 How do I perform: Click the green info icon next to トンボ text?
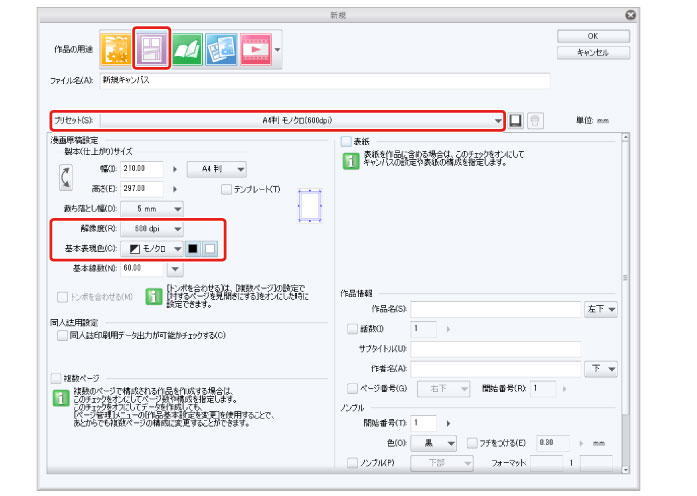tap(153, 296)
